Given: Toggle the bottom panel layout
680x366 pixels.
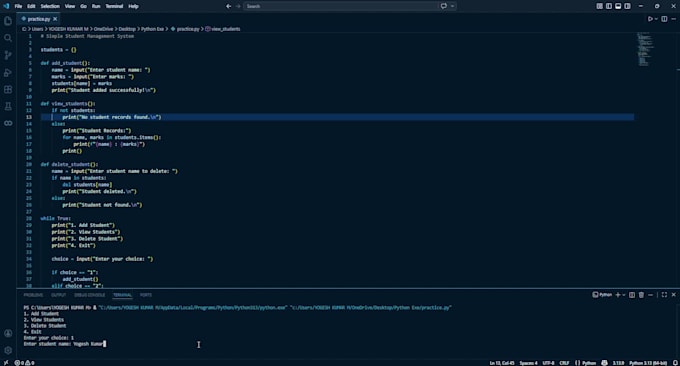Looking at the screenshot, I should pos(618,6).
